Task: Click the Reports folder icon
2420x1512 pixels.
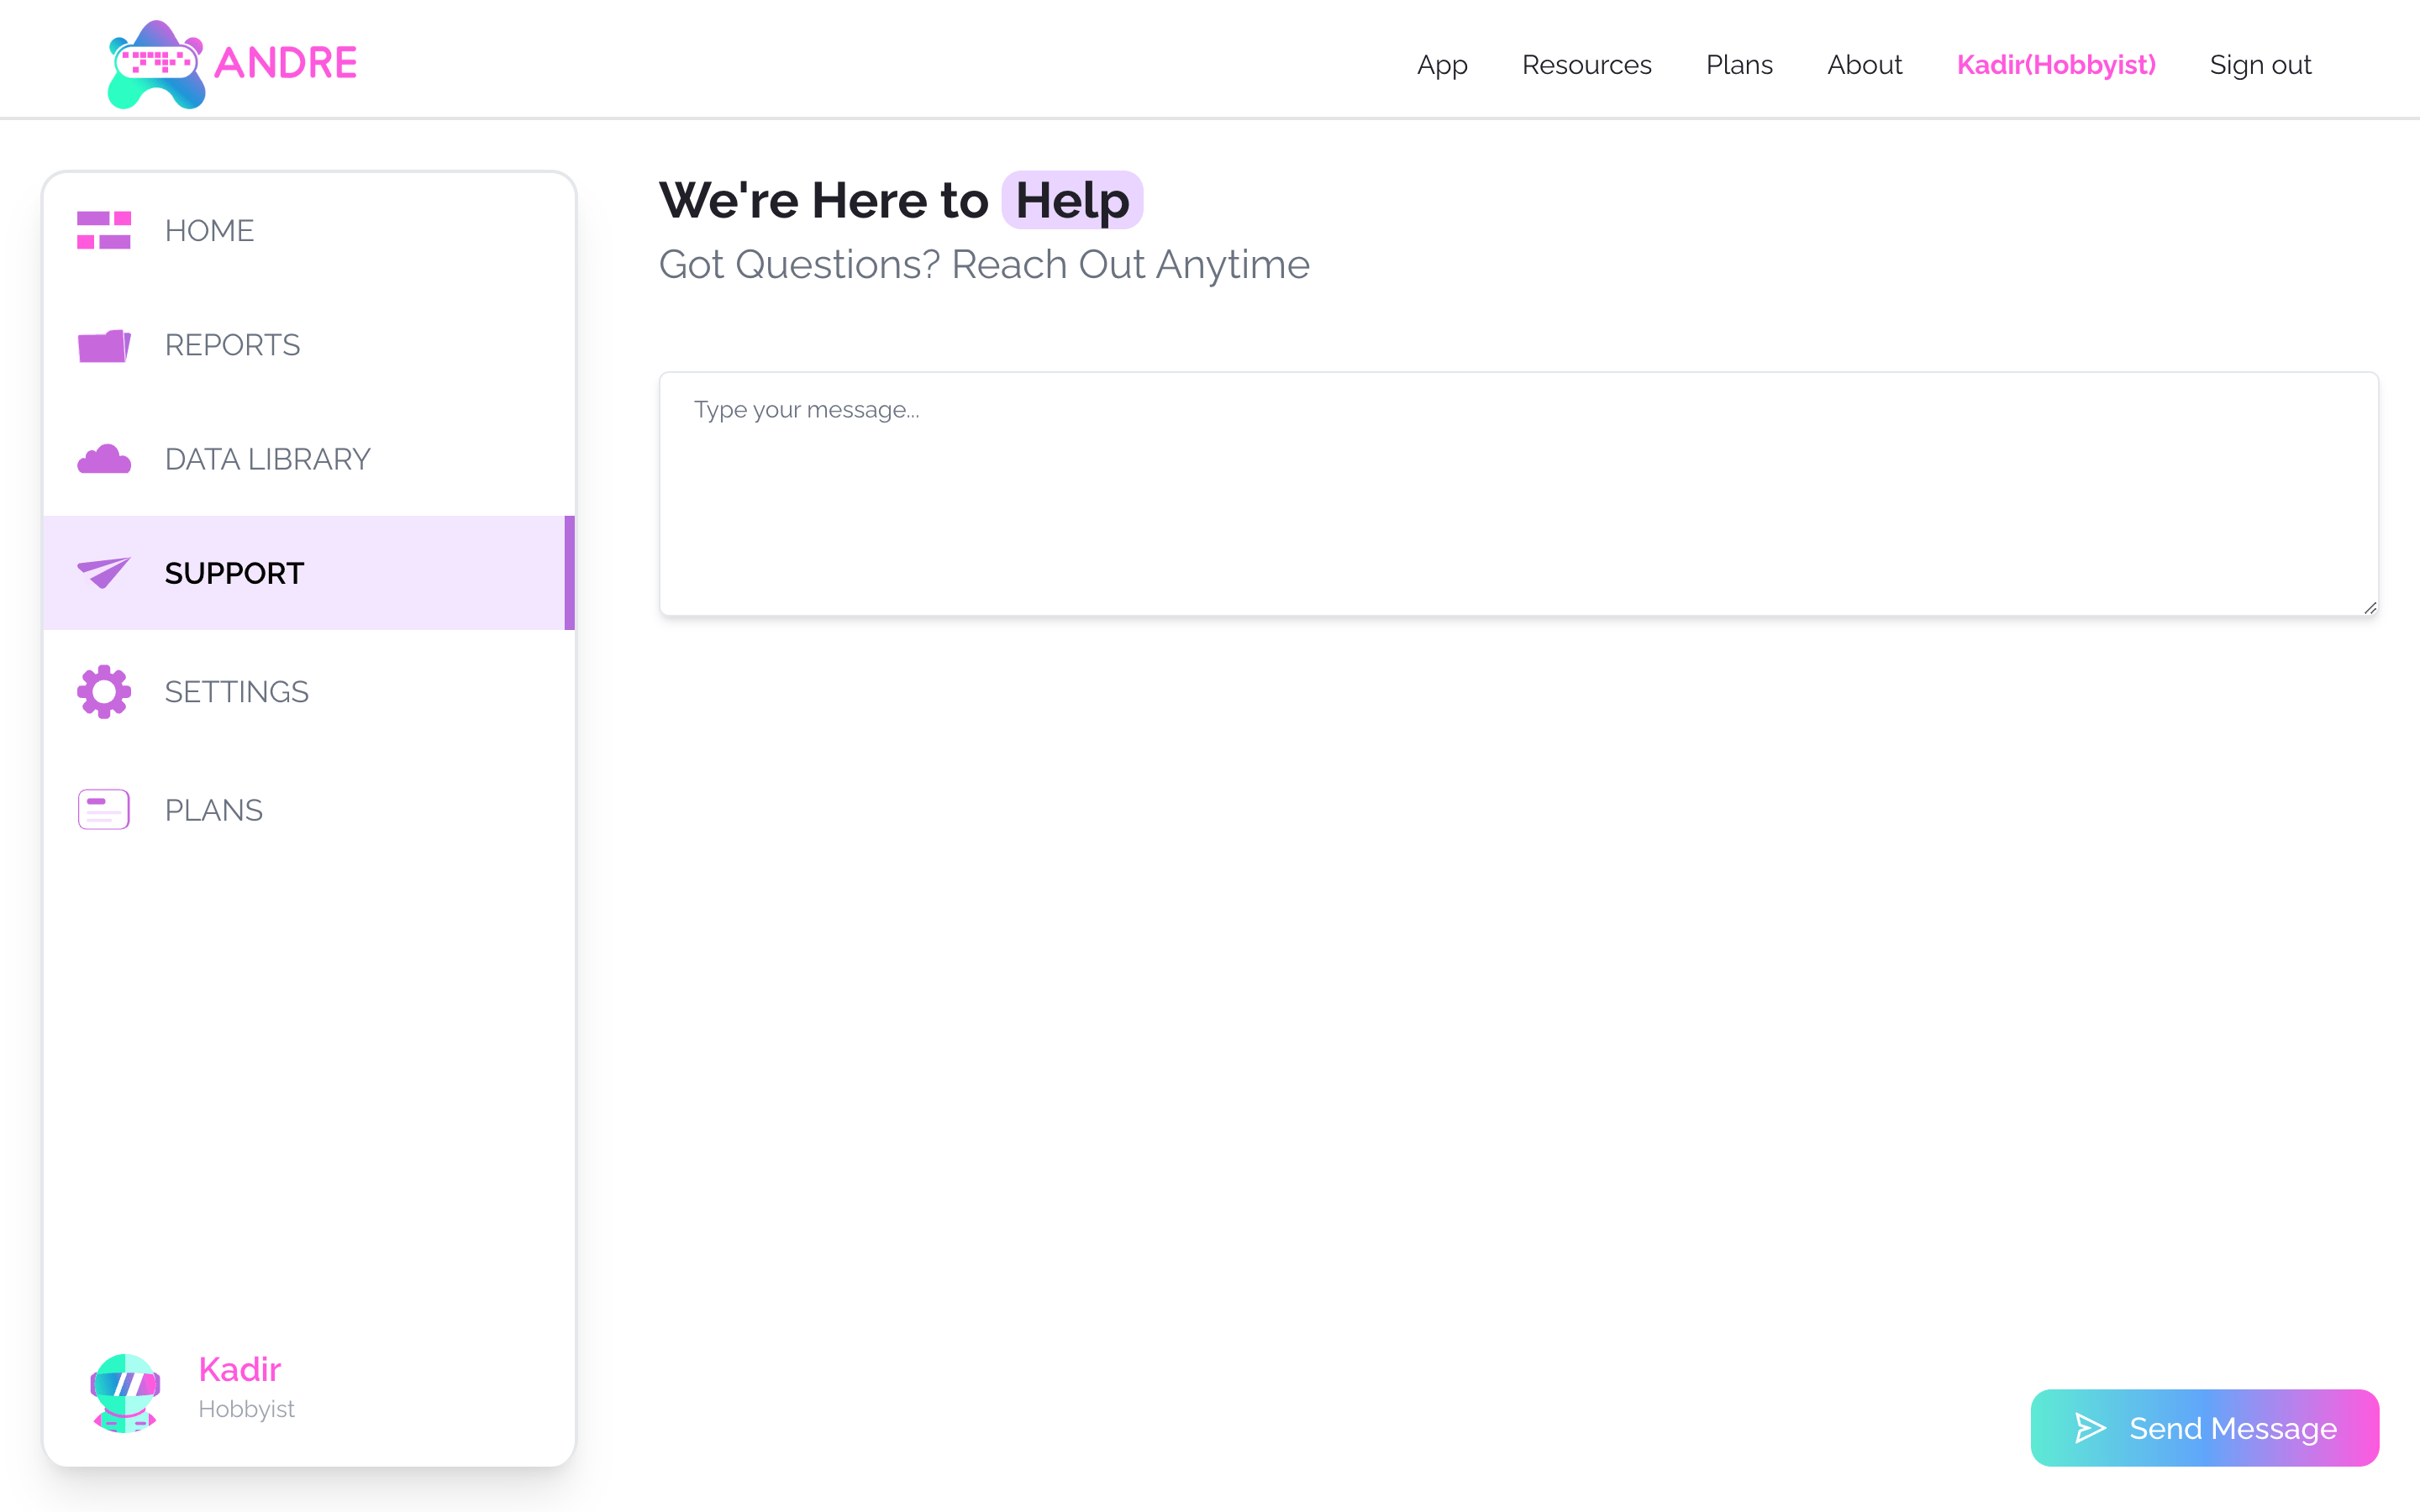Action: pyautogui.click(x=104, y=345)
